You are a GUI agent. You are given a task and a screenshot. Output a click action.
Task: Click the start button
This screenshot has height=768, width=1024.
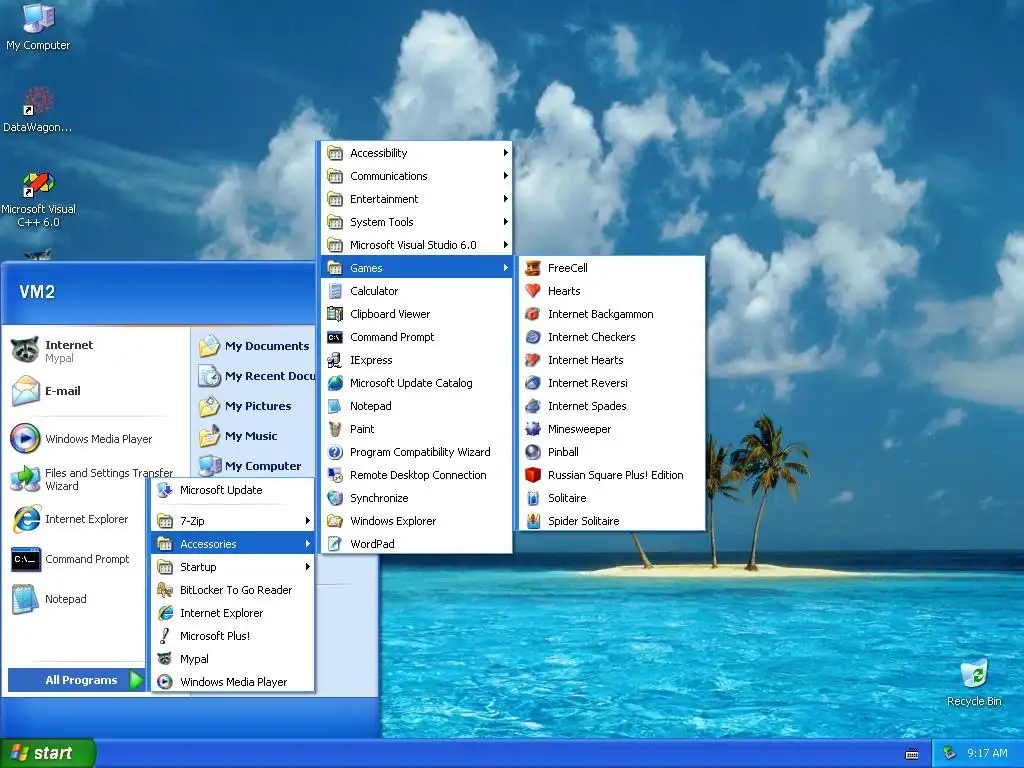pyautogui.click(x=47, y=753)
